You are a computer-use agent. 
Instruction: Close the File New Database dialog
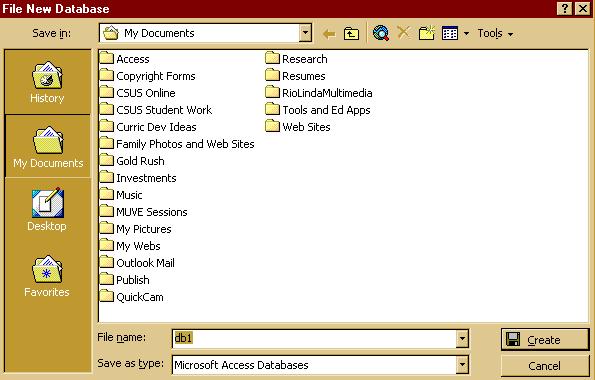(x=583, y=8)
